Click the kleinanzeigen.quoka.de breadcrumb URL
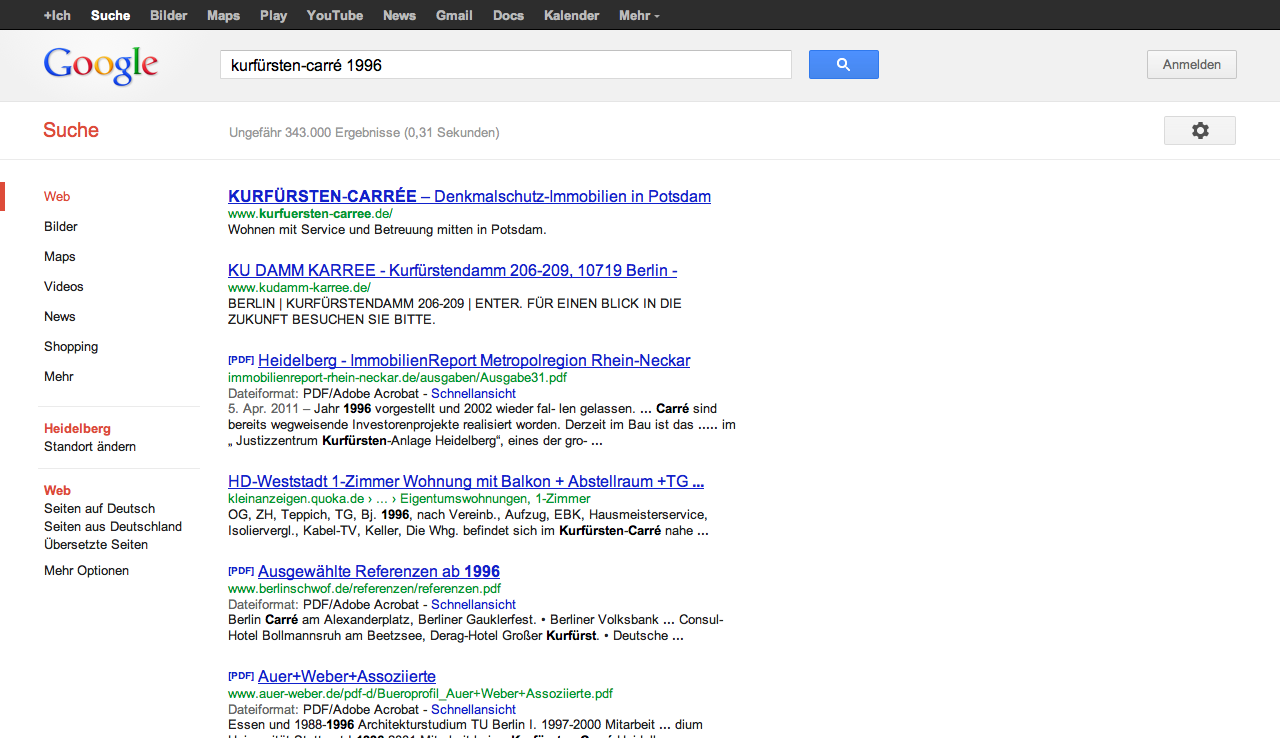Viewport: 1280px width, 738px height. (409, 499)
